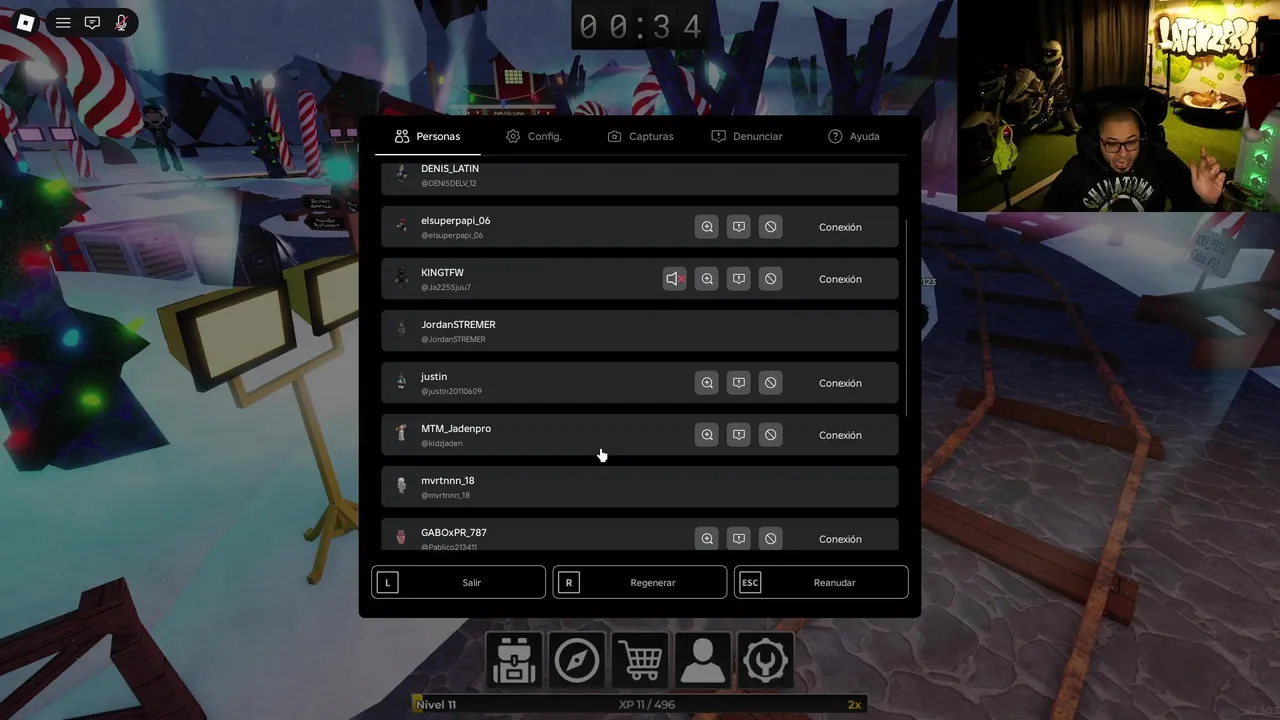Toggle the microphone mute in top bar
1280x720 pixels.
[x=121, y=22]
